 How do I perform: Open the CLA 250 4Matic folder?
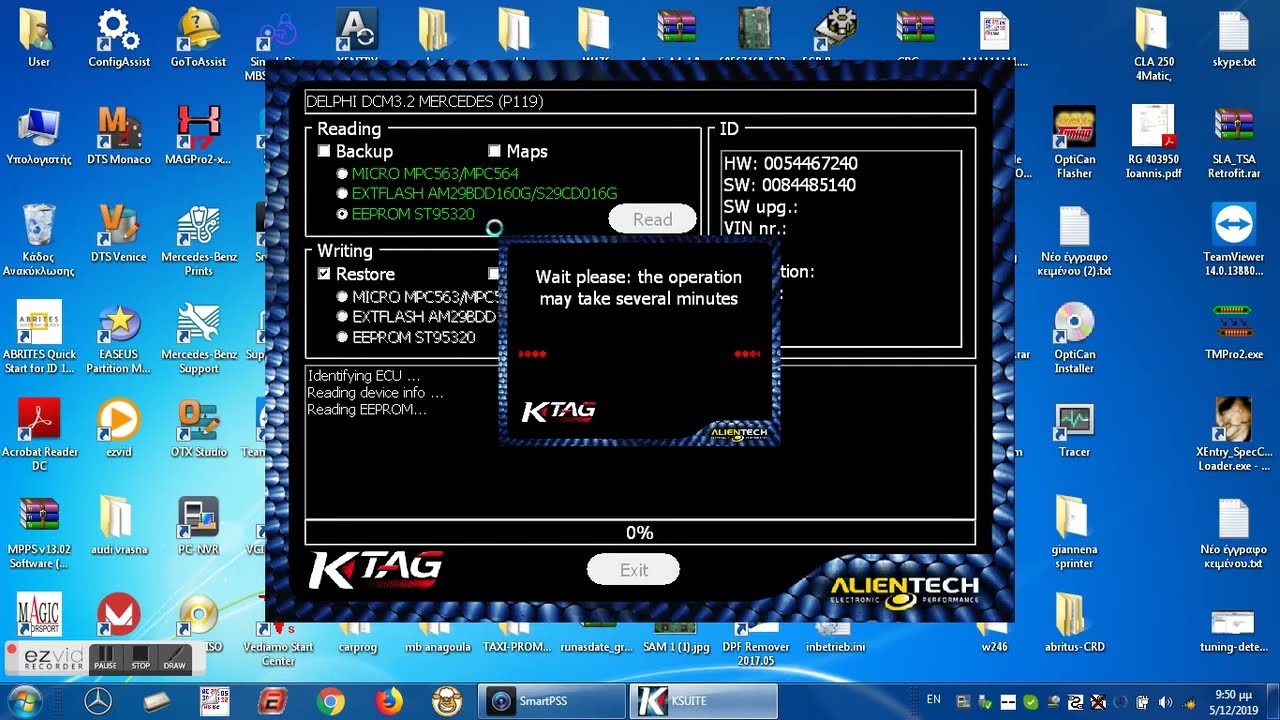click(1152, 45)
